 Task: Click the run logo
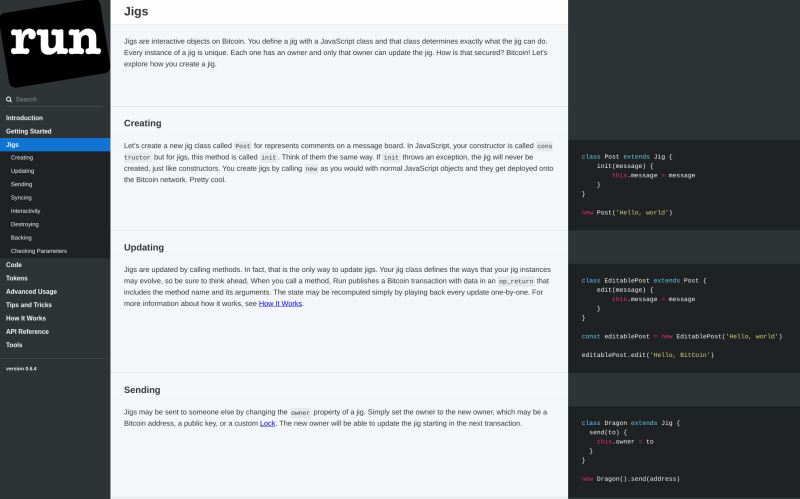tap(55, 43)
